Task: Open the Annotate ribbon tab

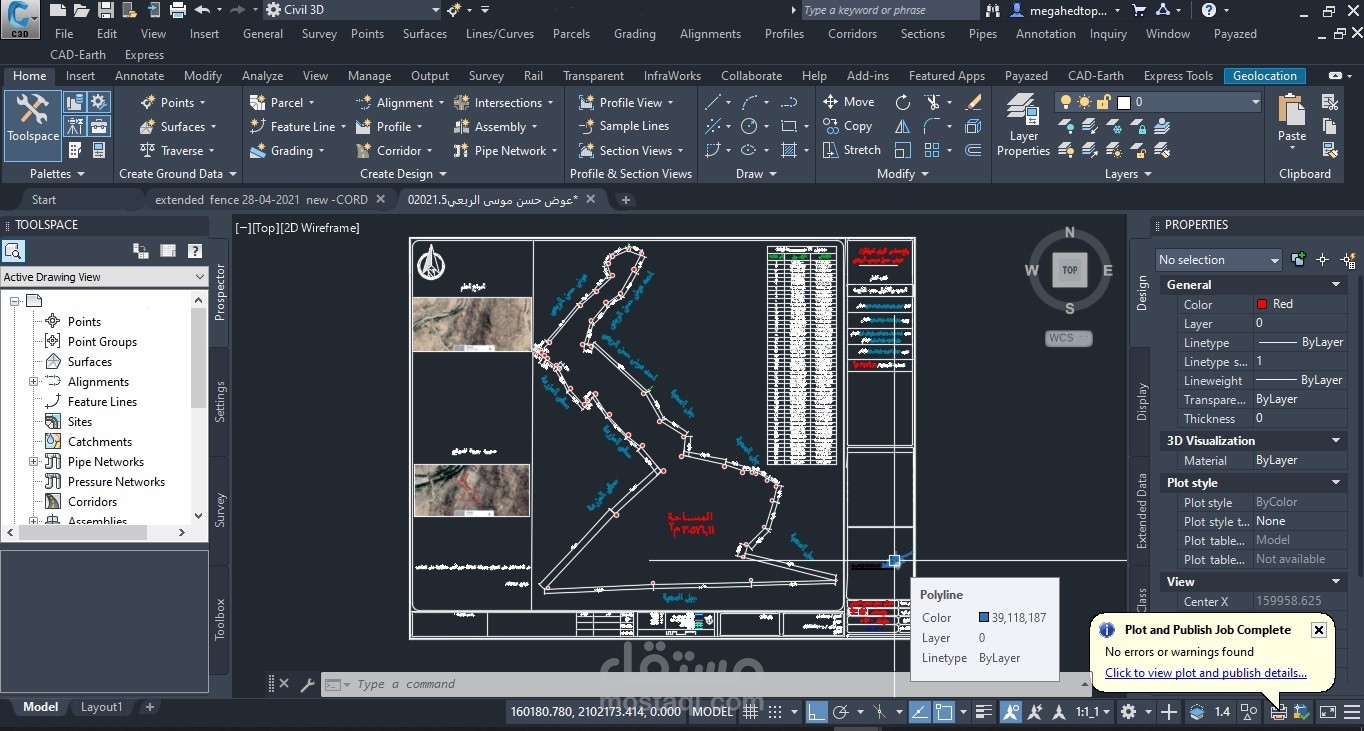Action: [x=139, y=76]
